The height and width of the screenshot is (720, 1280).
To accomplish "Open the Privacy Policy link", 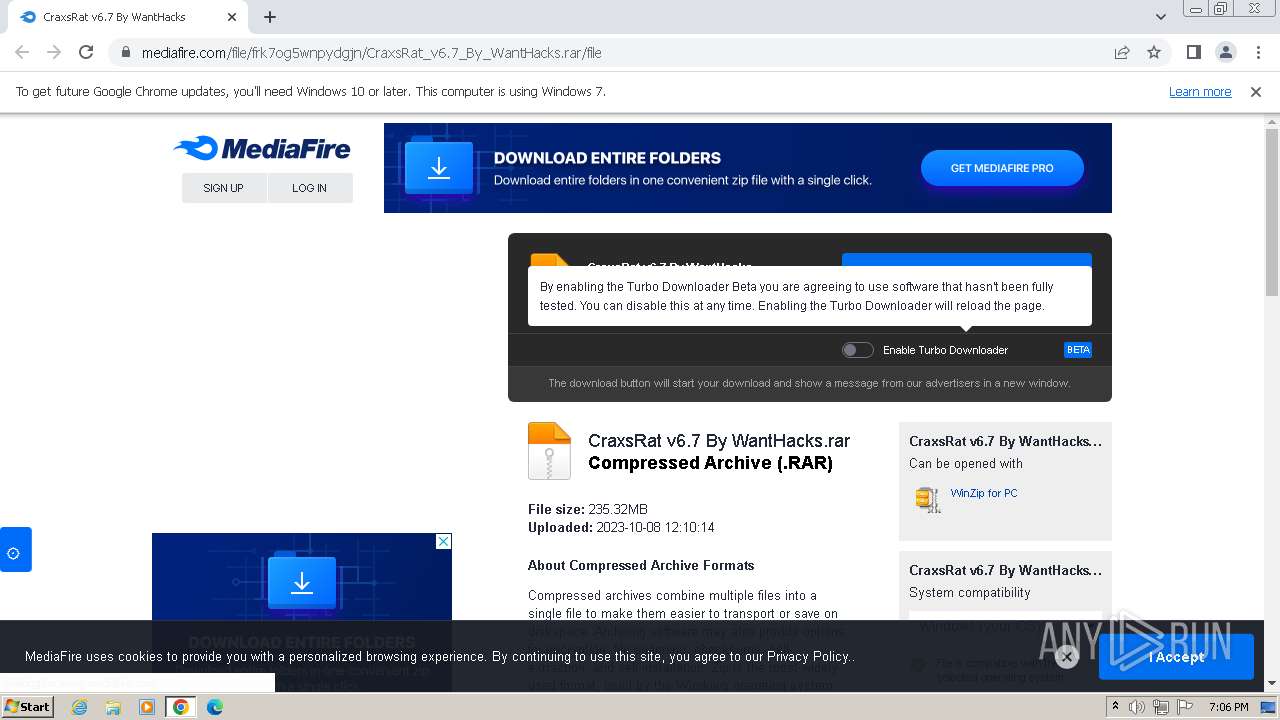I will pyautogui.click(x=808, y=657).
